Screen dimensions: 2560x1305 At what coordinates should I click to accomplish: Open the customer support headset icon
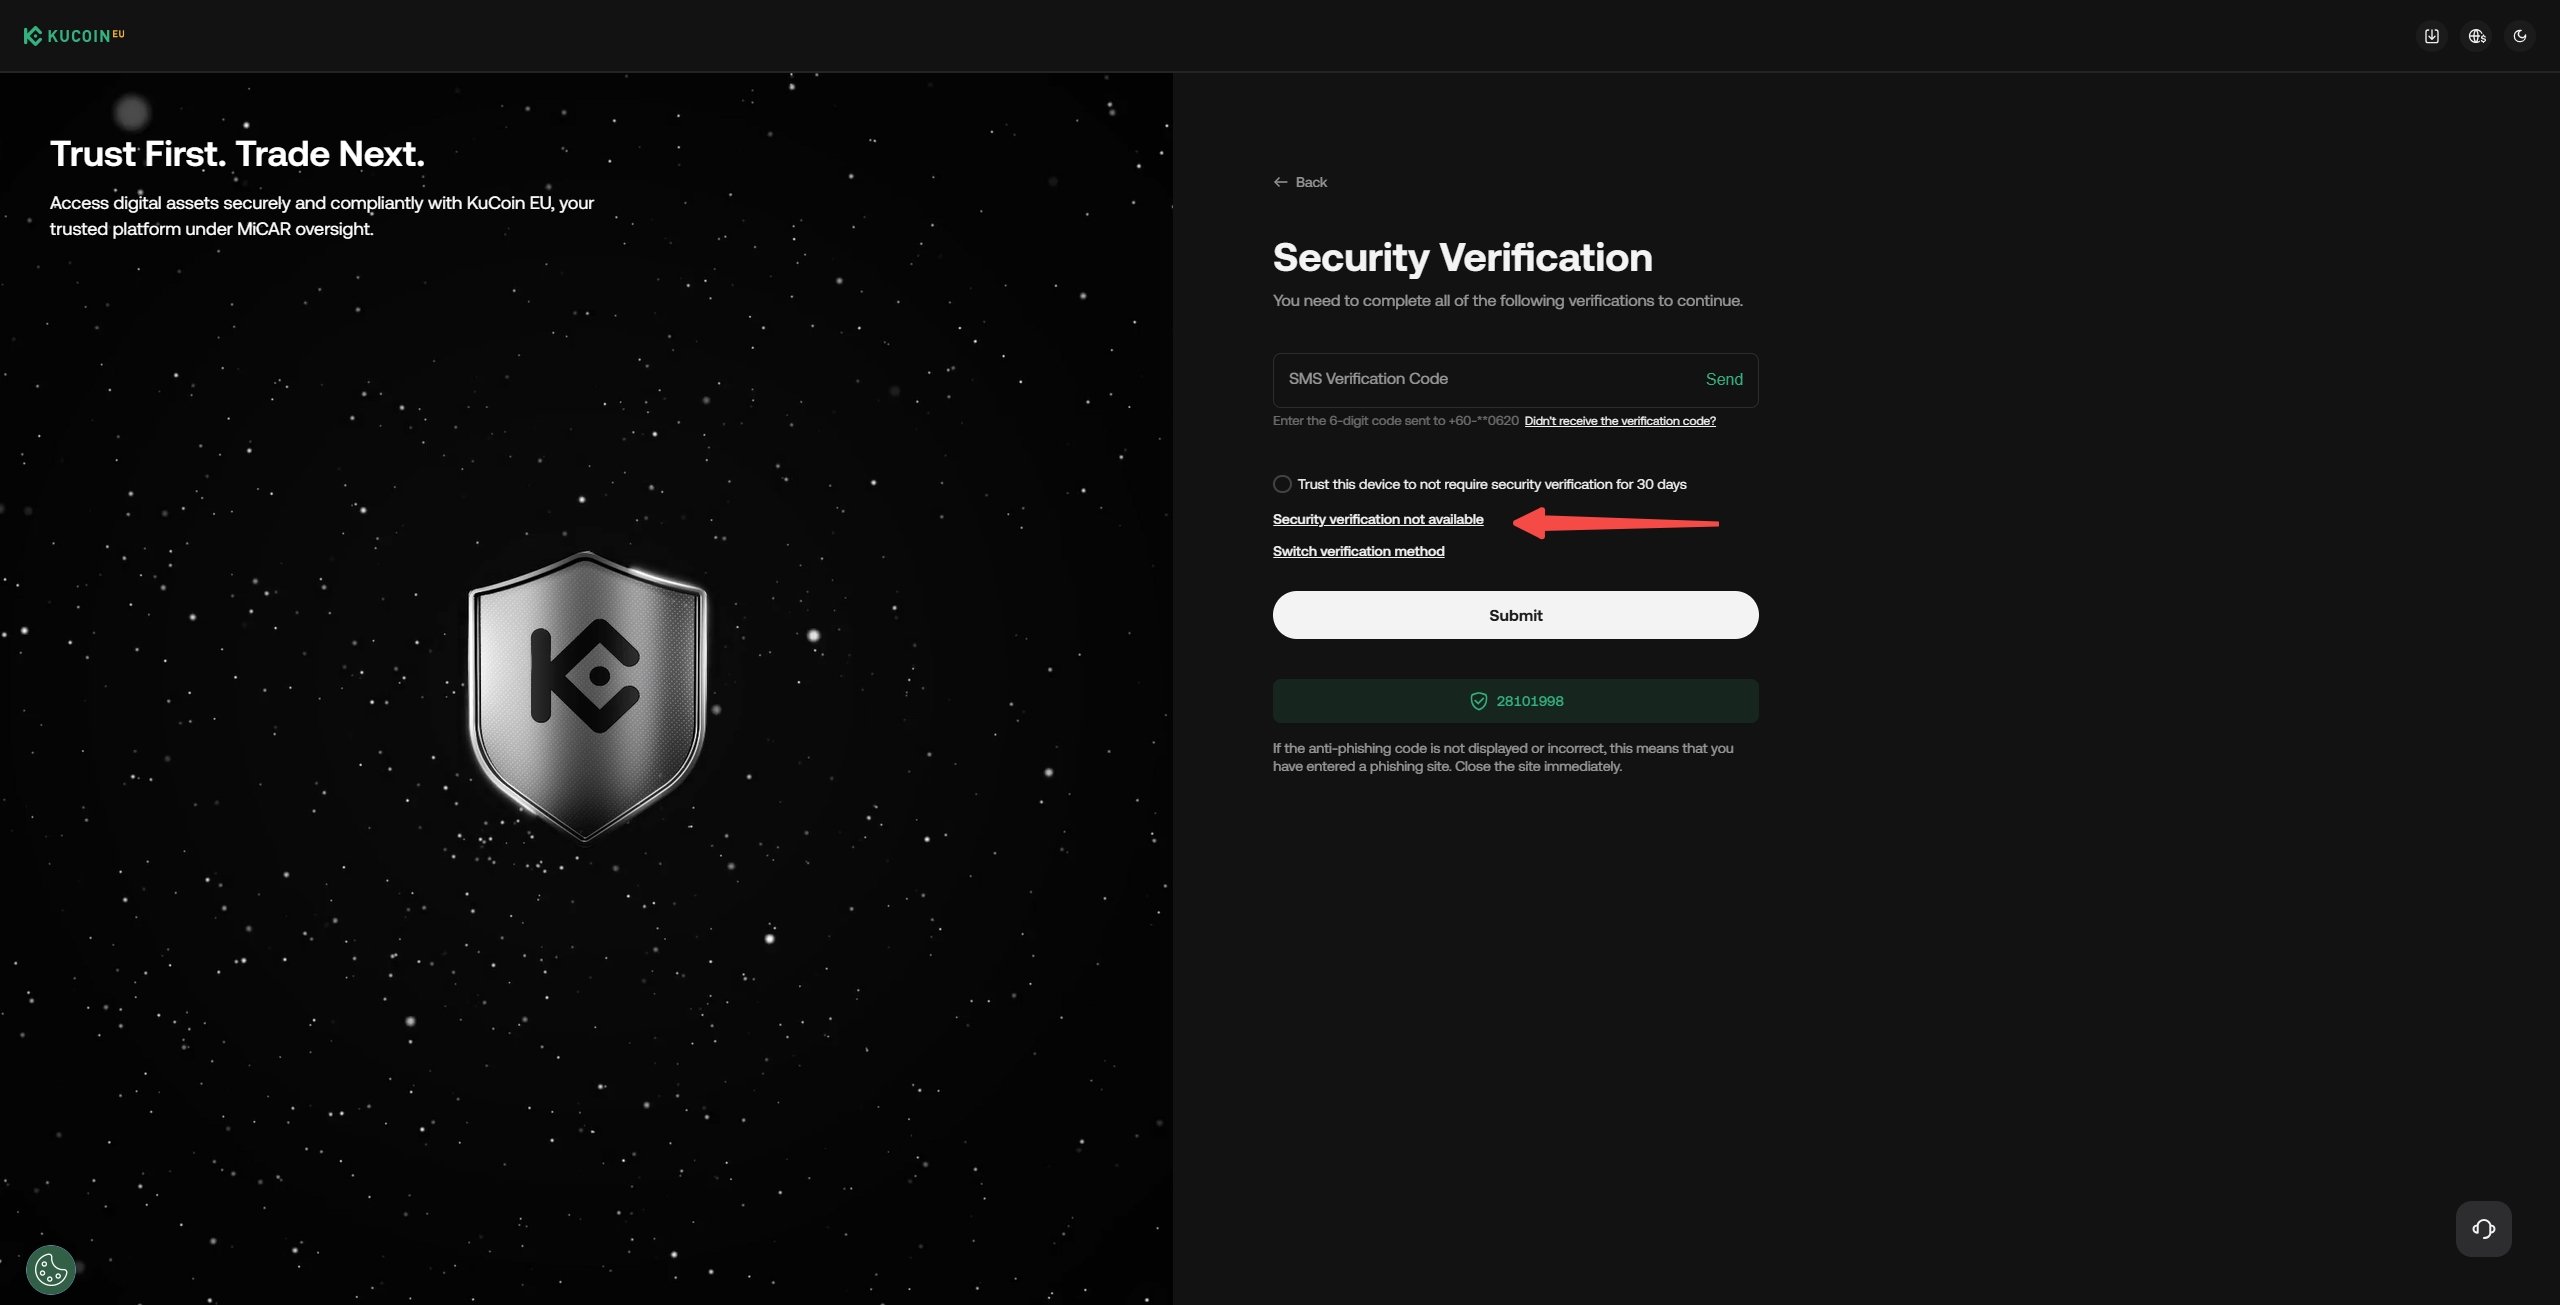pyautogui.click(x=2483, y=1229)
